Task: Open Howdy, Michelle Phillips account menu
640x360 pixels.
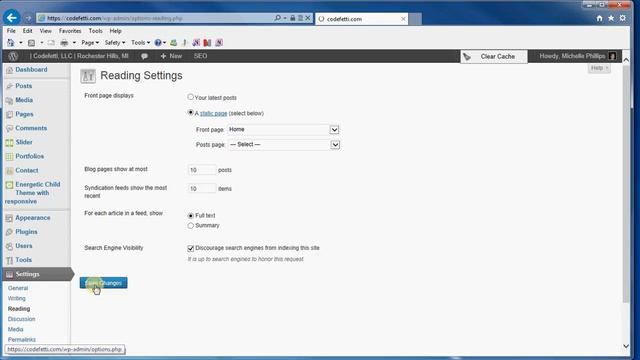Action: pos(578,56)
